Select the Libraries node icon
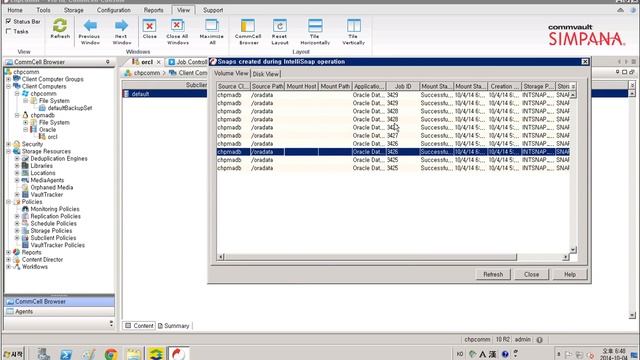The height and width of the screenshot is (360, 640). click(x=25, y=166)
